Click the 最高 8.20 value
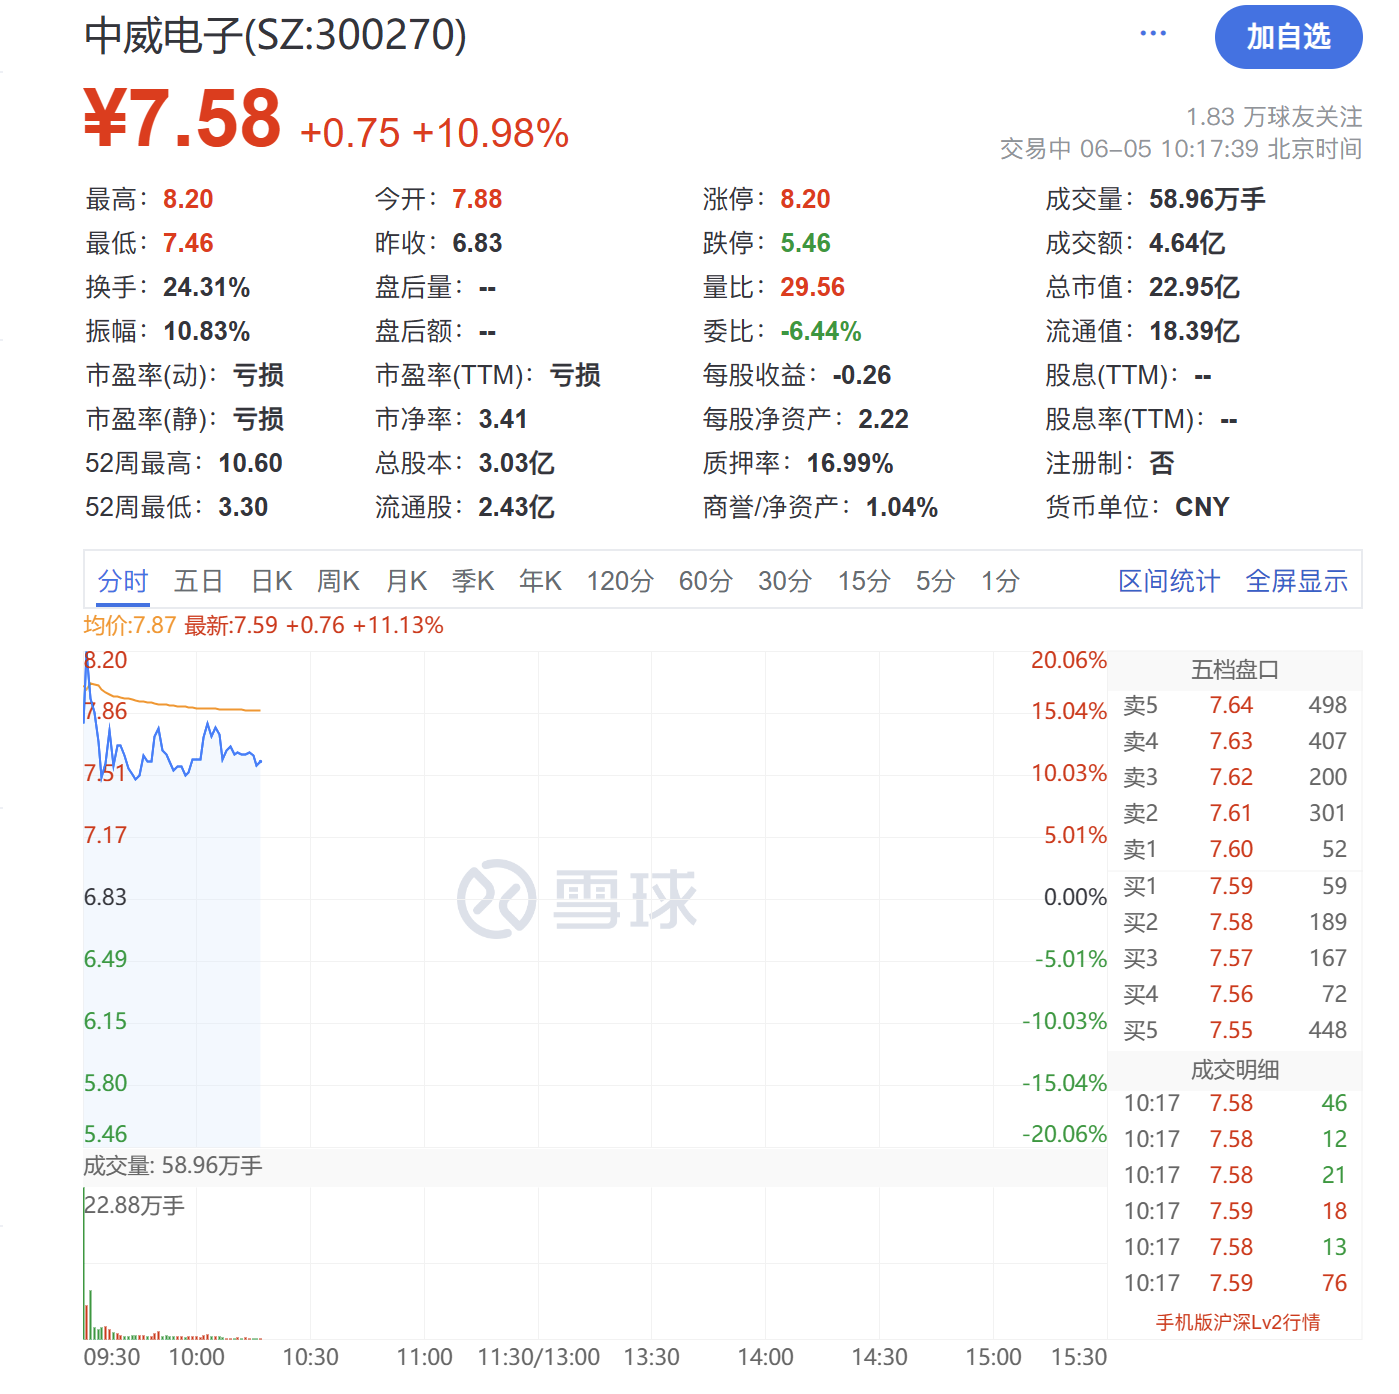 point(188,199)
